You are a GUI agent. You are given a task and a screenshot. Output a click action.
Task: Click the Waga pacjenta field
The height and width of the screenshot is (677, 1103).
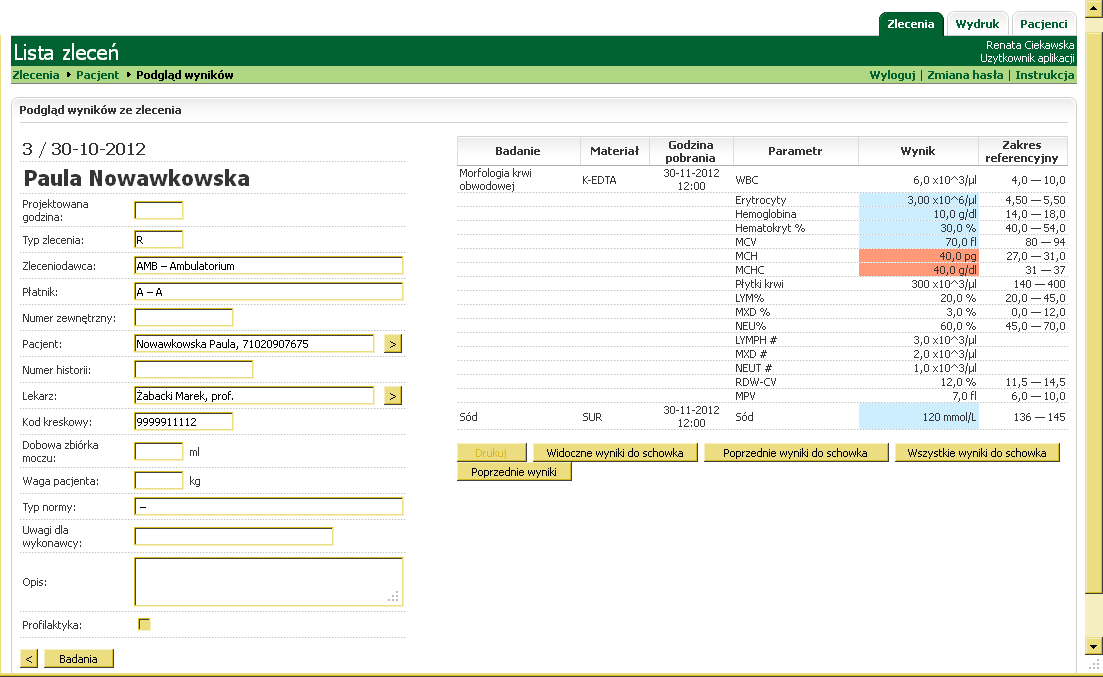coord(159,481)
